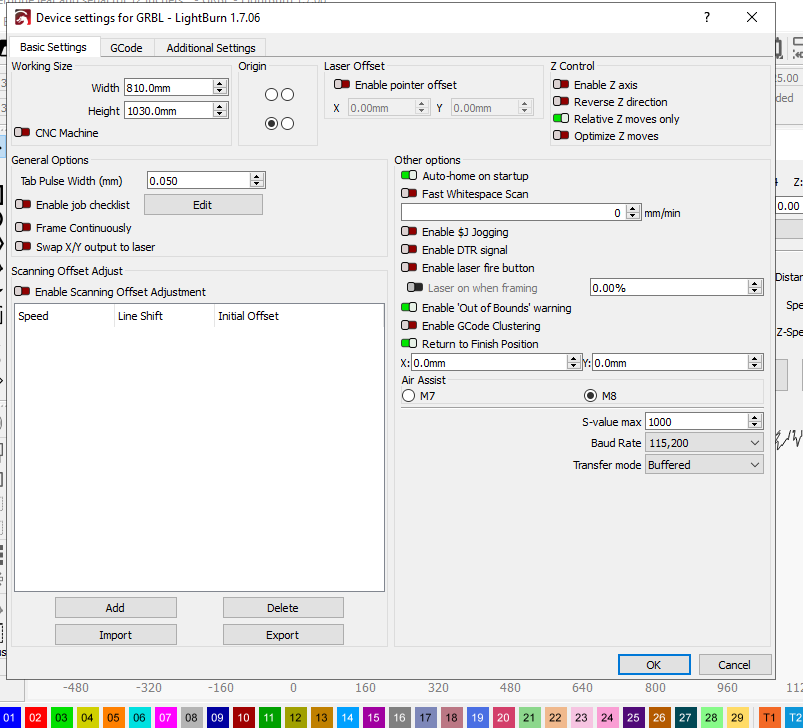Image resolution: width=803 pixels, height=728 pixels.
Task: Select magenta layer color 07
Action: 165,718
